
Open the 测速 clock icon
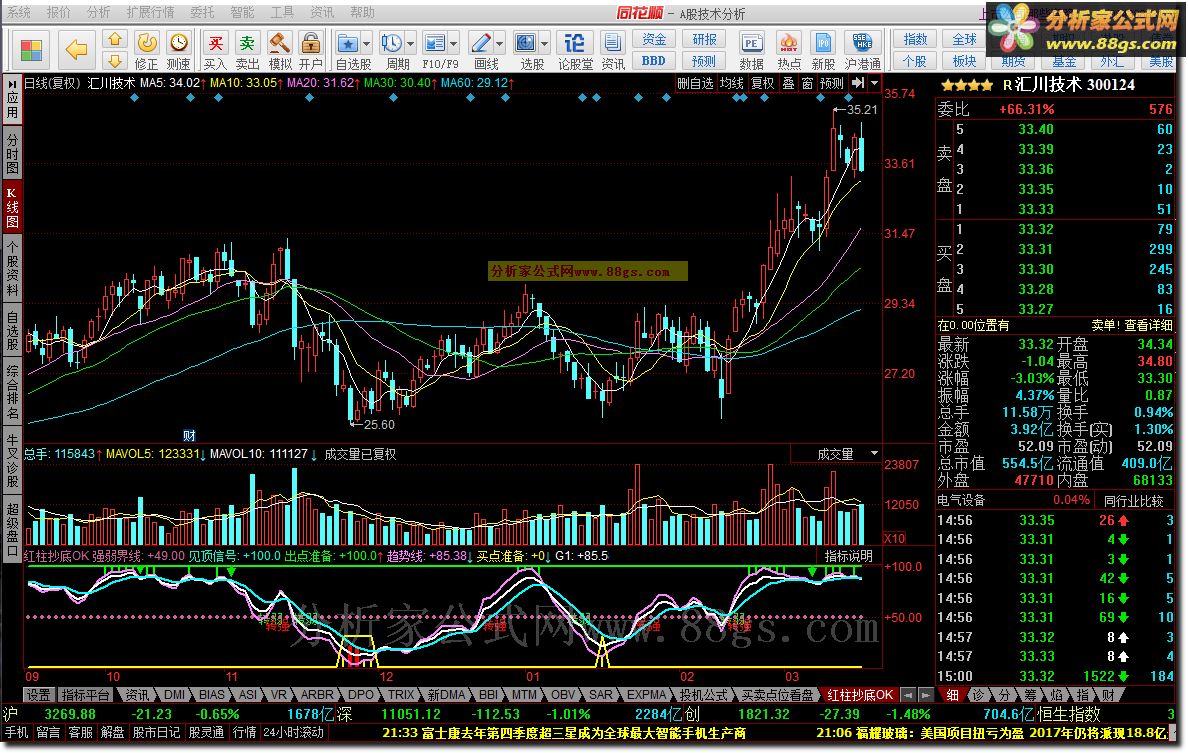coord(179,43)
